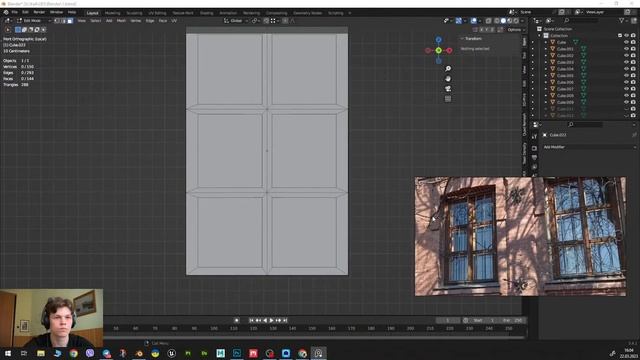Expand Cube.005 in the outliner
Screen dimensions: 640x360
pos(546,76)
